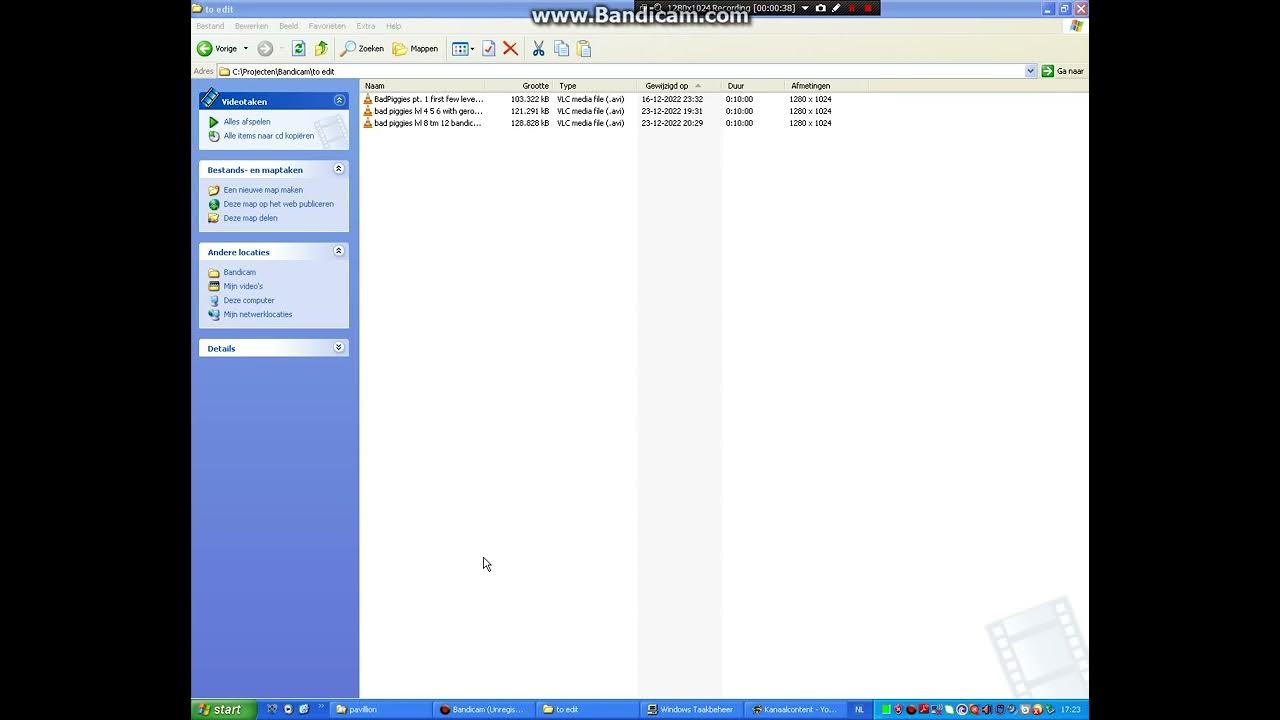This screenshot has width=1280, height=720.
Task: Click the NL language indicator
Action: pyautogui.click(x=859, y=709)
